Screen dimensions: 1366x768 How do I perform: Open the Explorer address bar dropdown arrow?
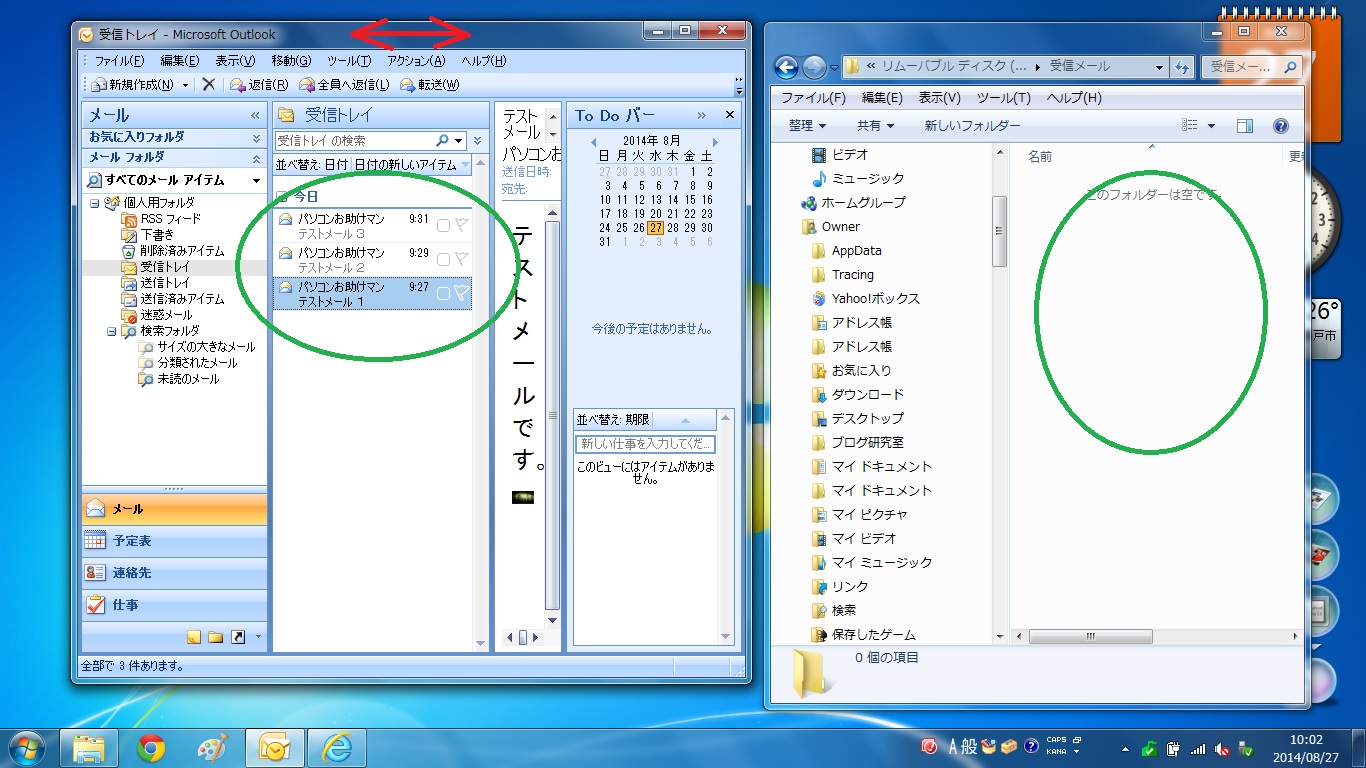pos(1159,67)
